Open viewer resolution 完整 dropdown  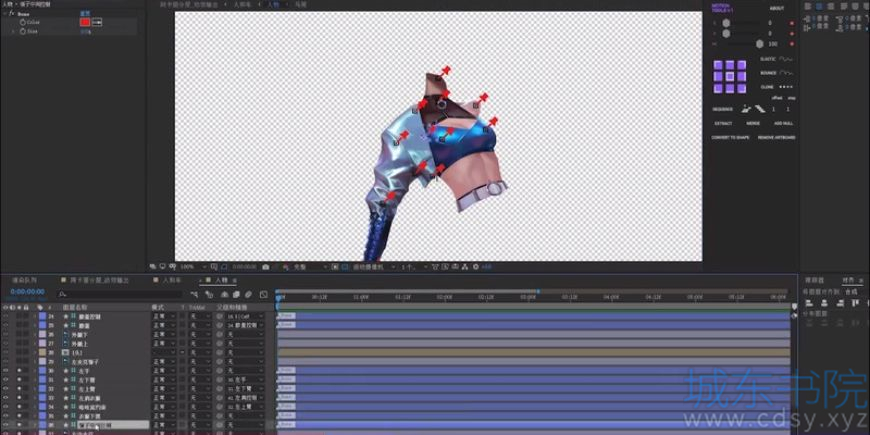pyautogui.click(x=310, y=267)
